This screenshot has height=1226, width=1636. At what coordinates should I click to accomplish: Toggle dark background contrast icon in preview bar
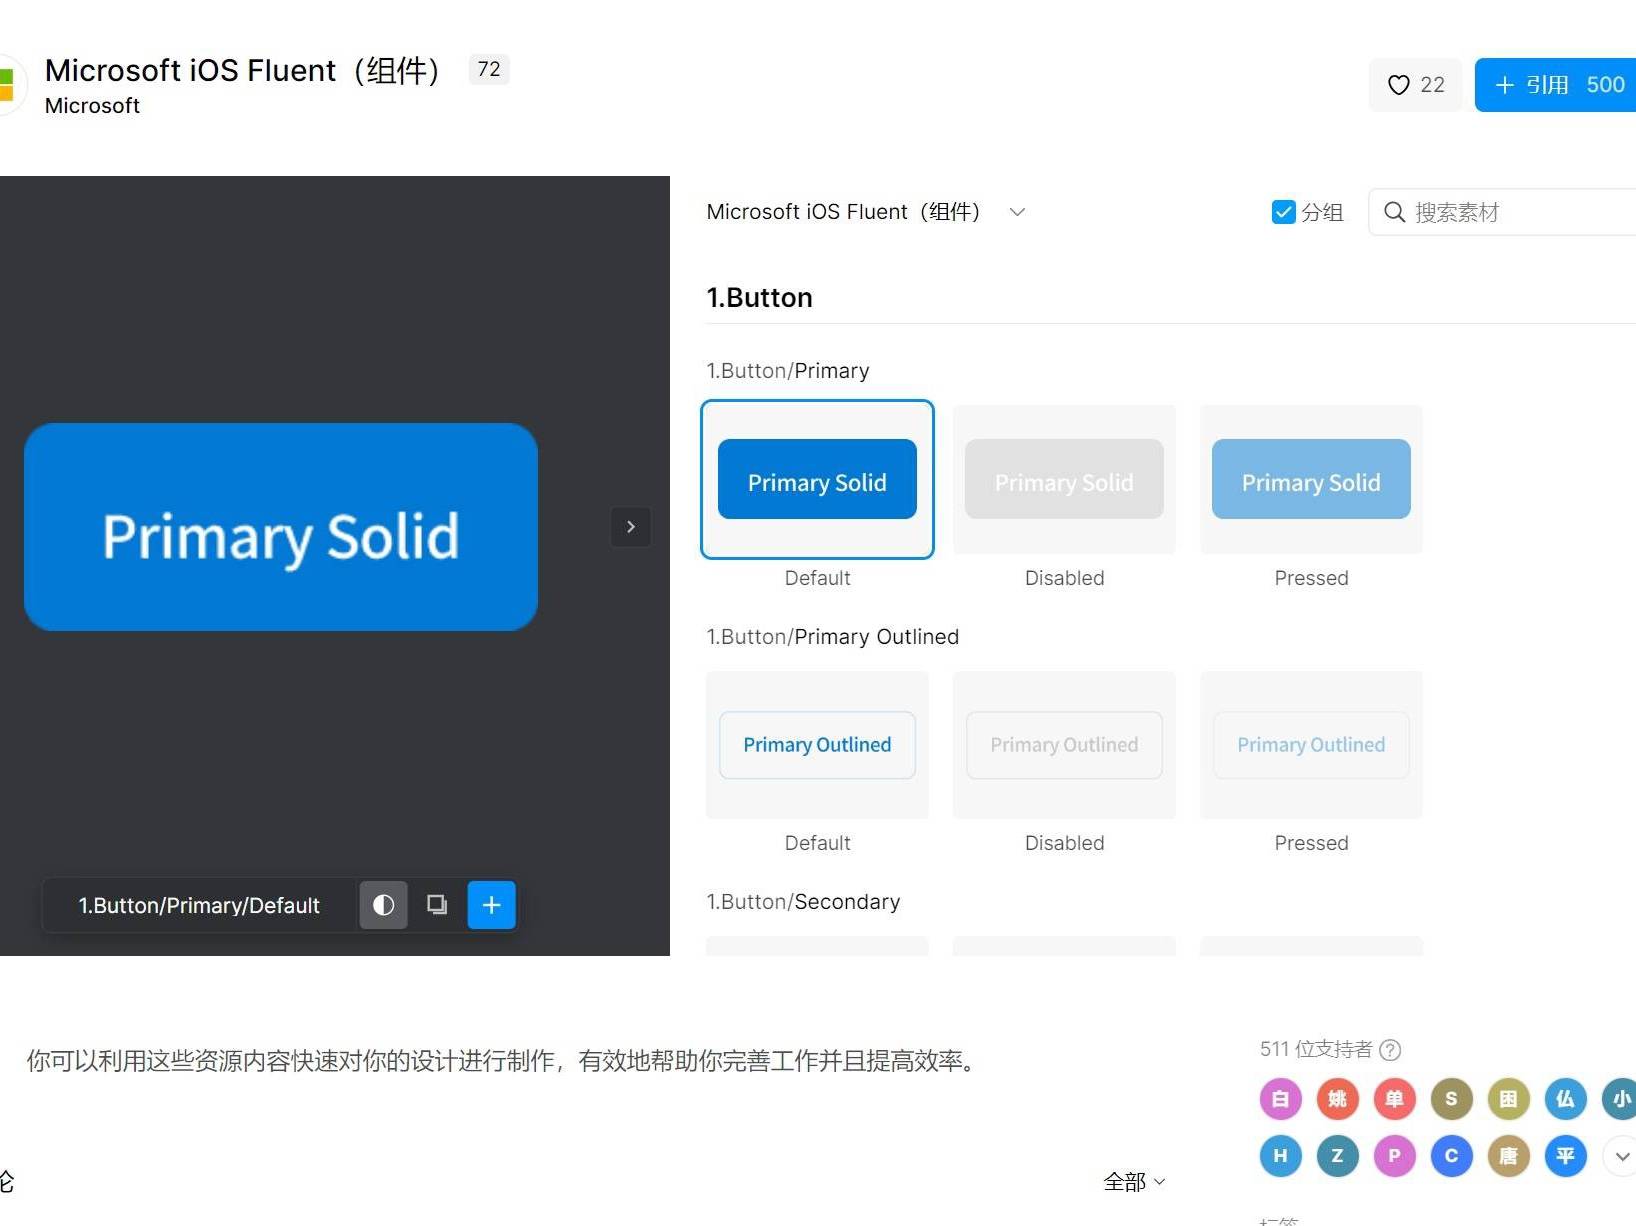click(x=383, y=905)
